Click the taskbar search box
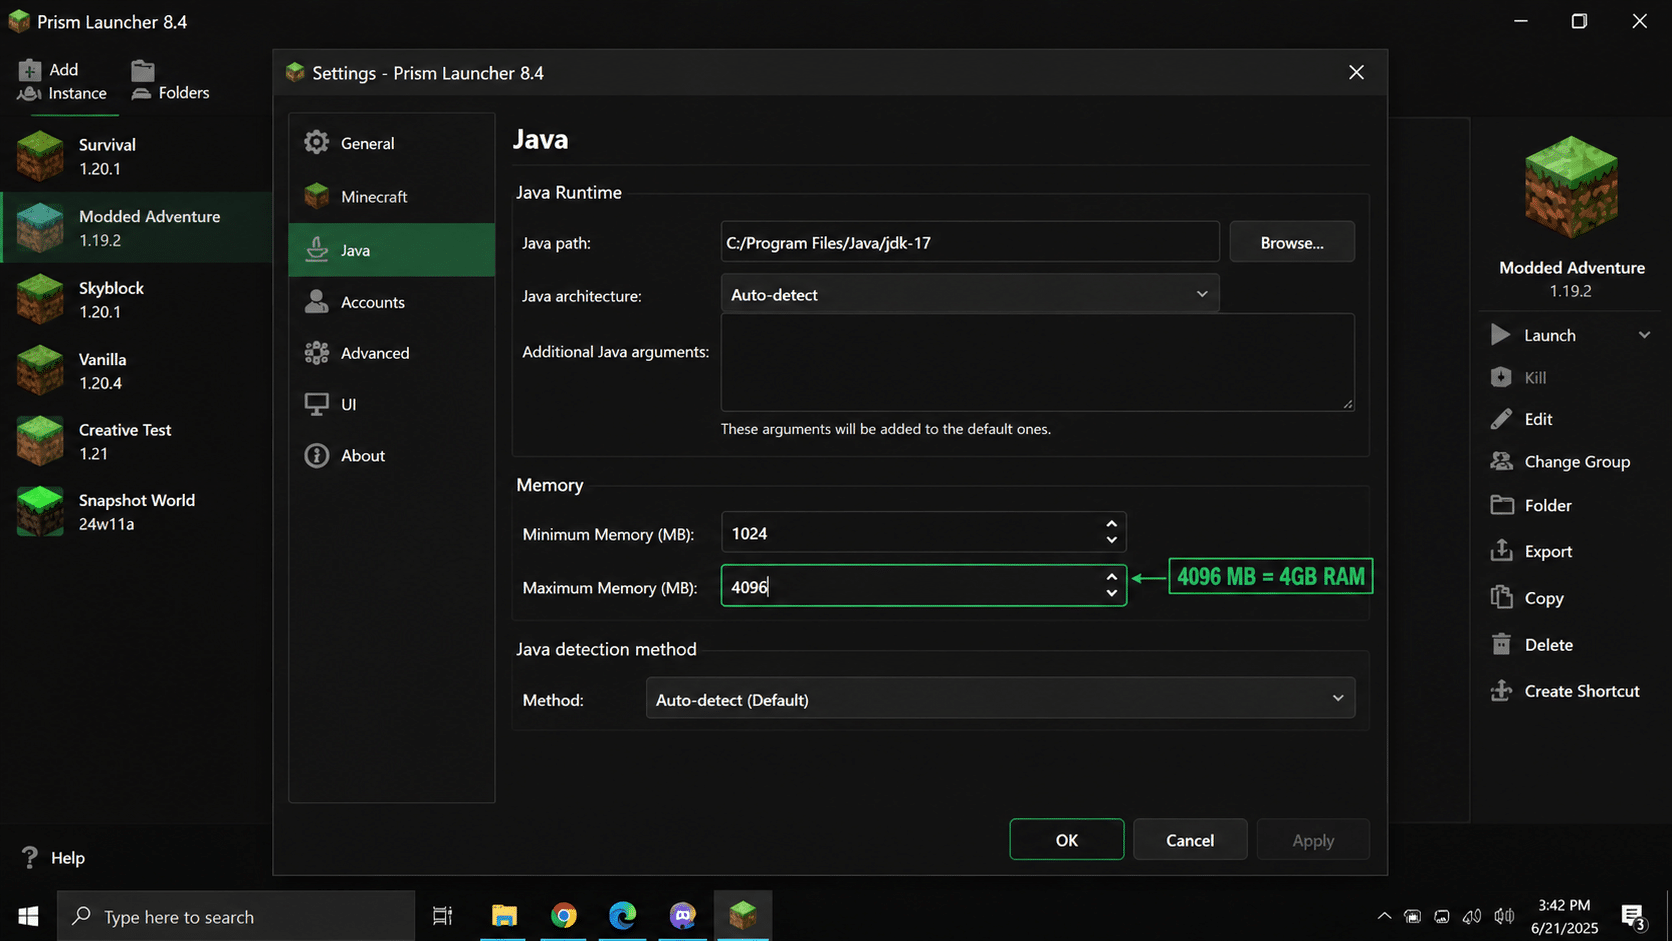 (x=236, y=916)
